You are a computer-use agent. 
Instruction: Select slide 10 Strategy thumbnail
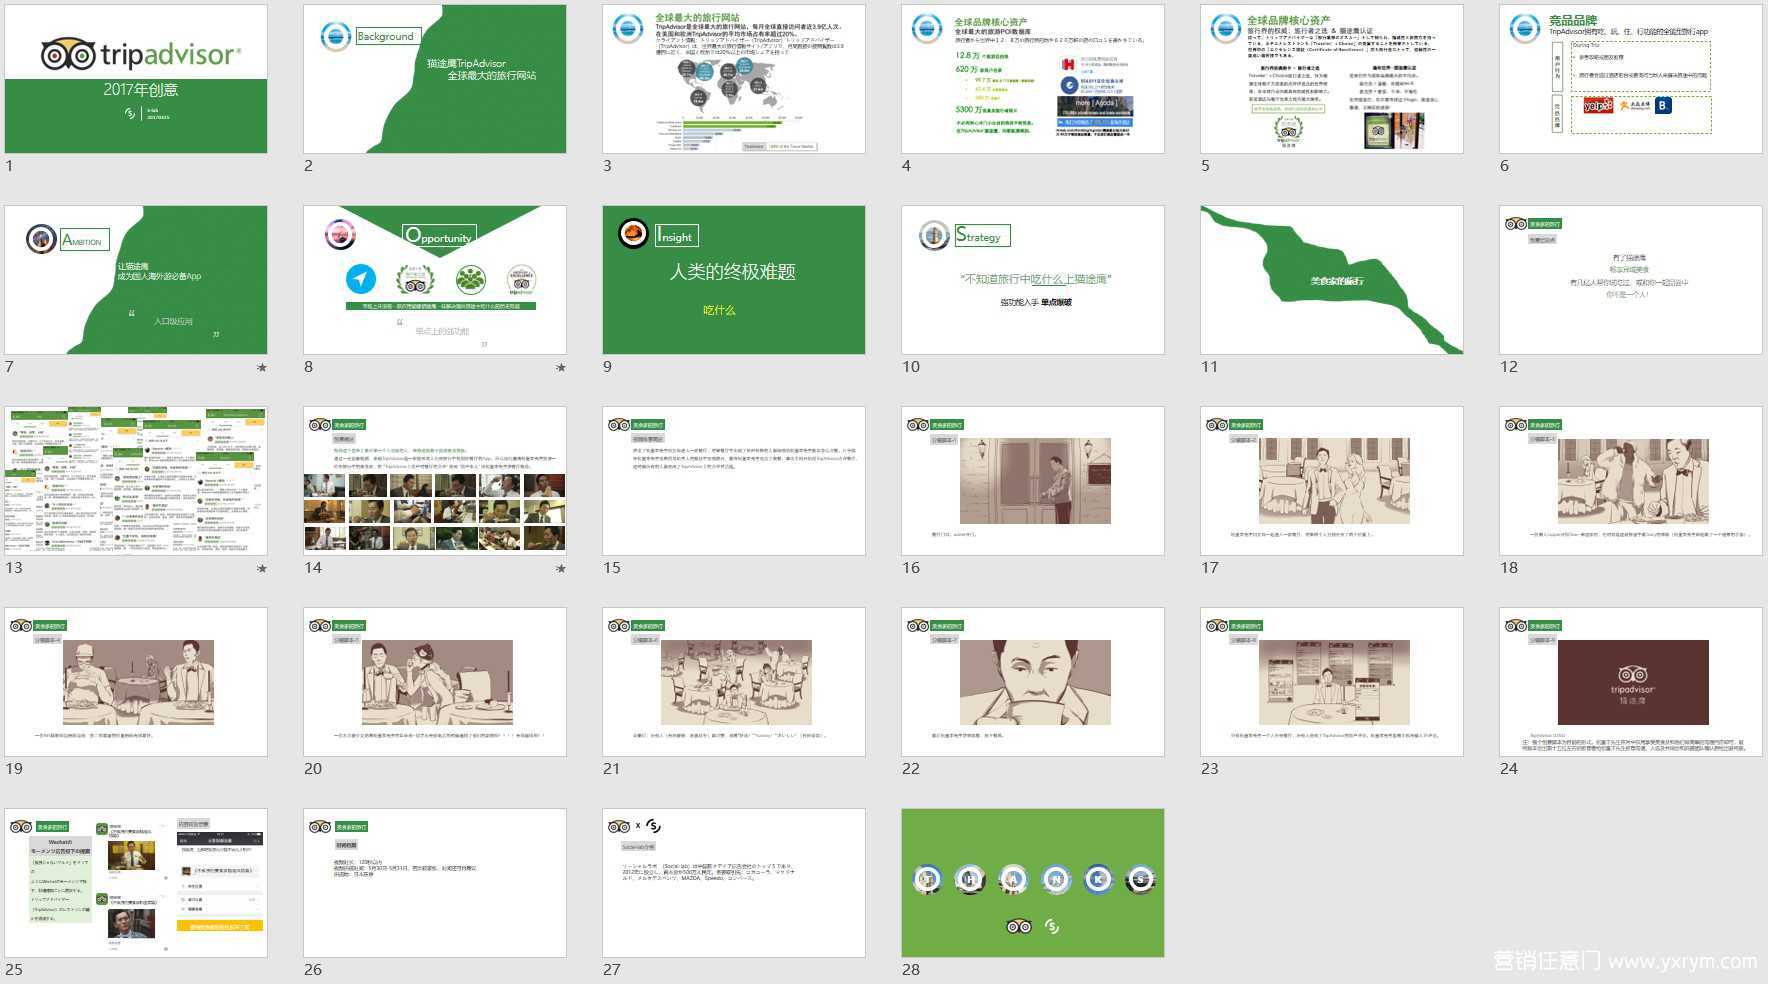tap(1033, 280)
